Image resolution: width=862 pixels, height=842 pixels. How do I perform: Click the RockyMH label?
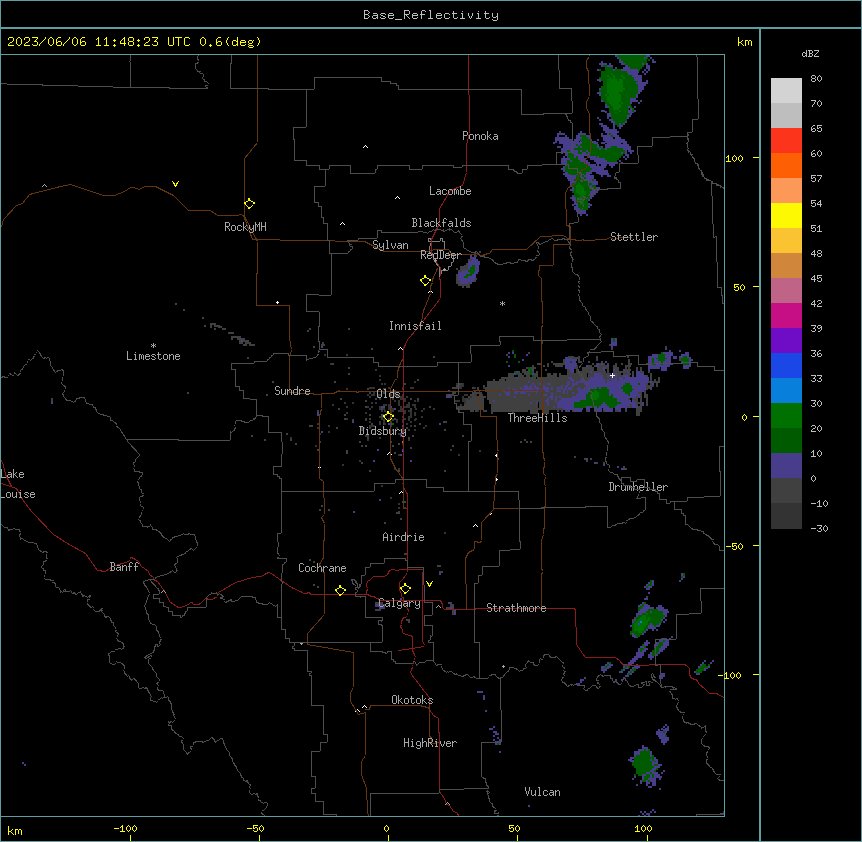point(245,227)
